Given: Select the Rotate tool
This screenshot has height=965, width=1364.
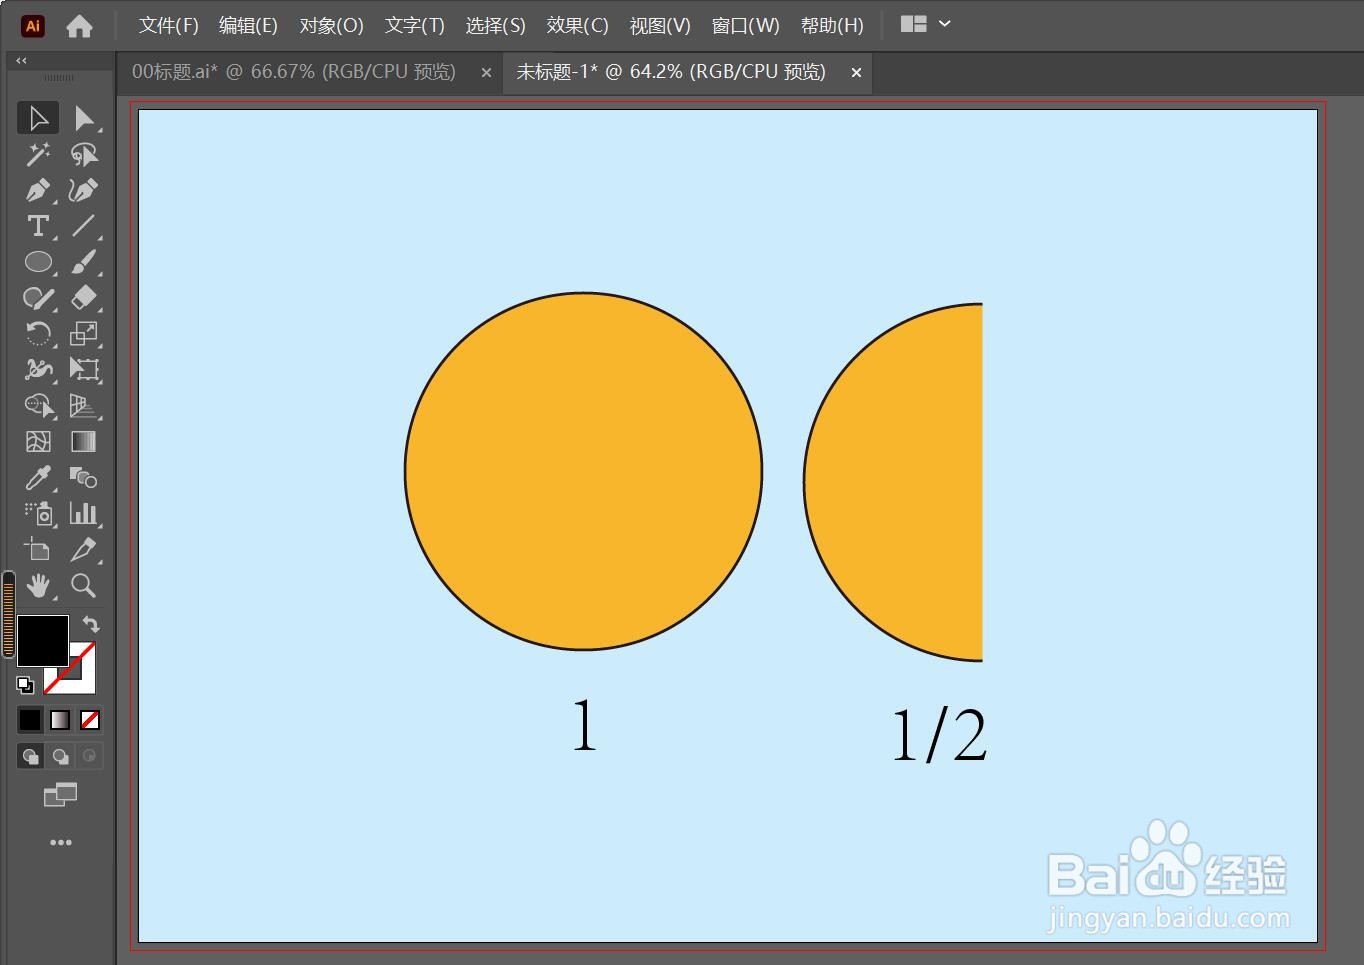Looking at the screenshot, I should tap(38, 334).
